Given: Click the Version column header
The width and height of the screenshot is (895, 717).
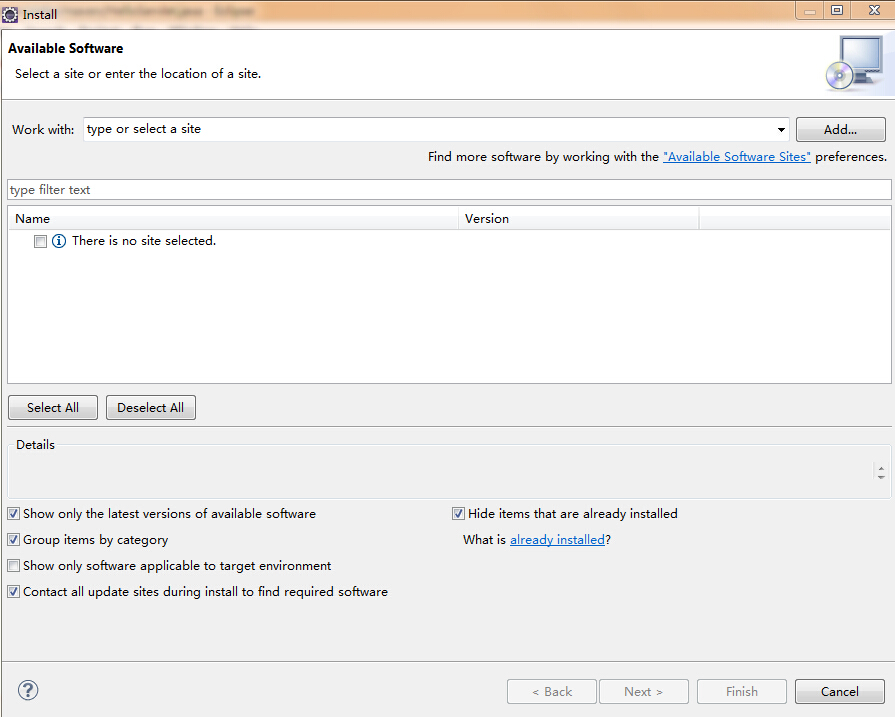Looking at the screenshot, I should coord(579,219).
